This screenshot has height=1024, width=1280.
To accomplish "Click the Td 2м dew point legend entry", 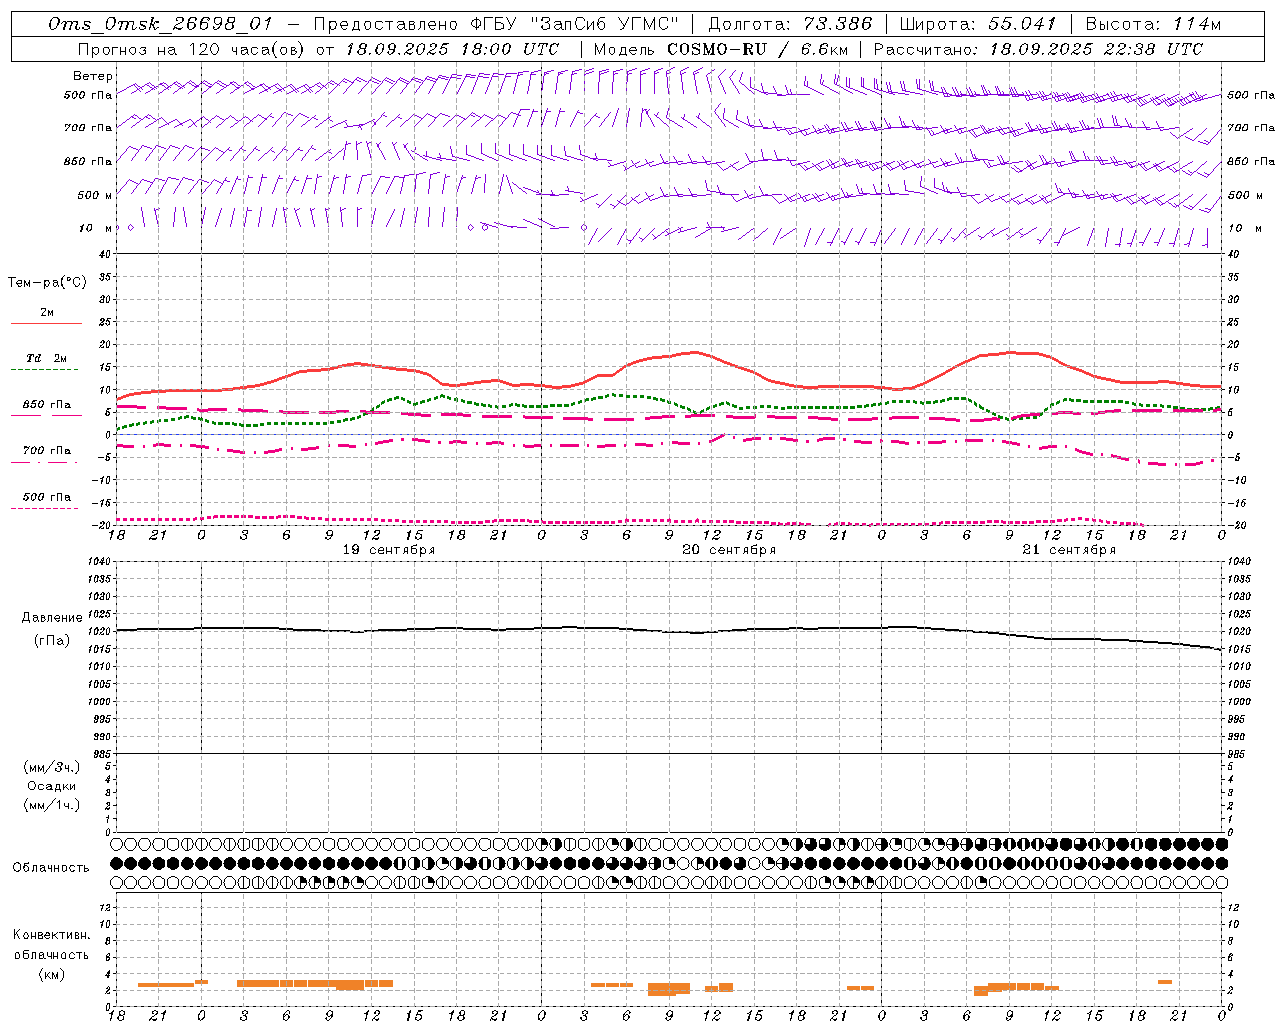I will (x=47, y=358).
